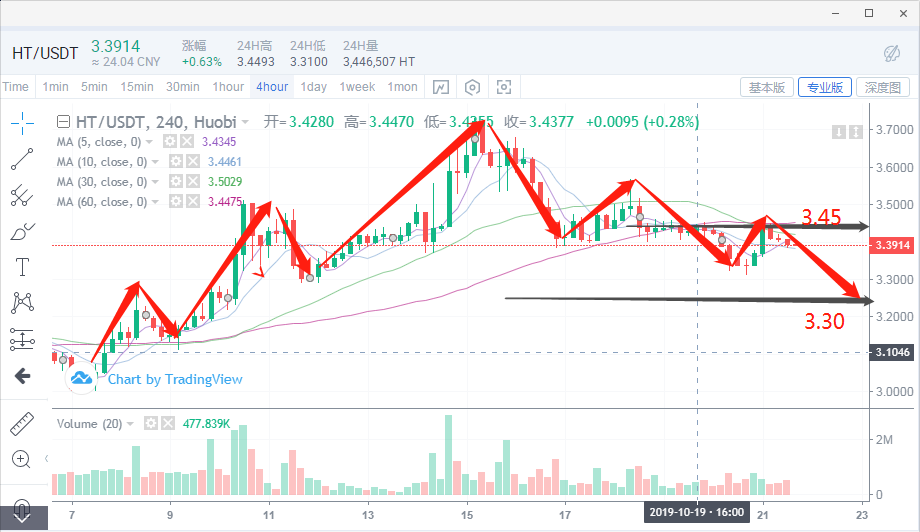Remove the Volume indicator
Screen dimensions: 920x532
tap(168, 423)
